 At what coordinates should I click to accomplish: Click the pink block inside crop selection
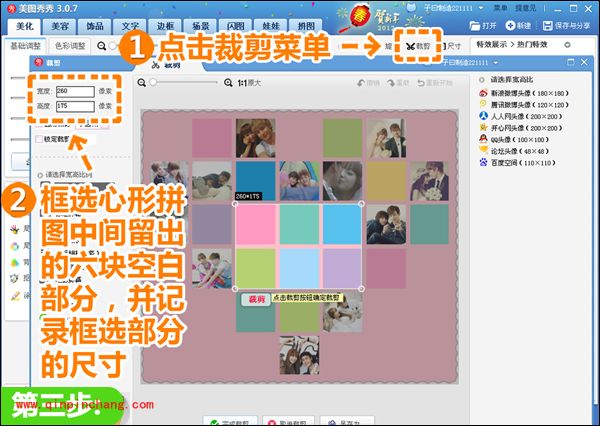click(x=255, y=224)
